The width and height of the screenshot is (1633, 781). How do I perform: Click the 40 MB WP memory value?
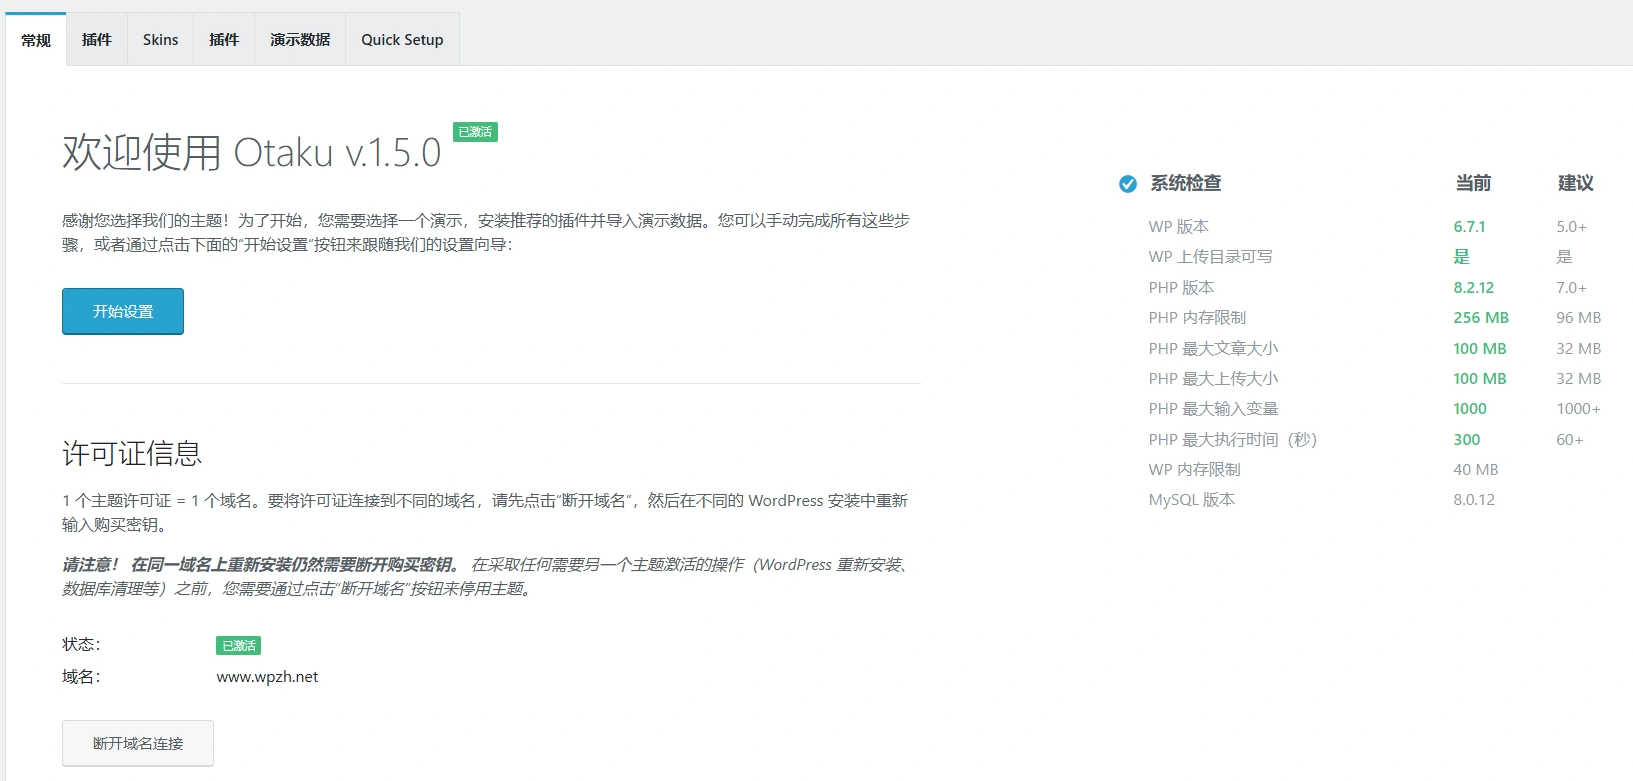tap(1476, 470)
